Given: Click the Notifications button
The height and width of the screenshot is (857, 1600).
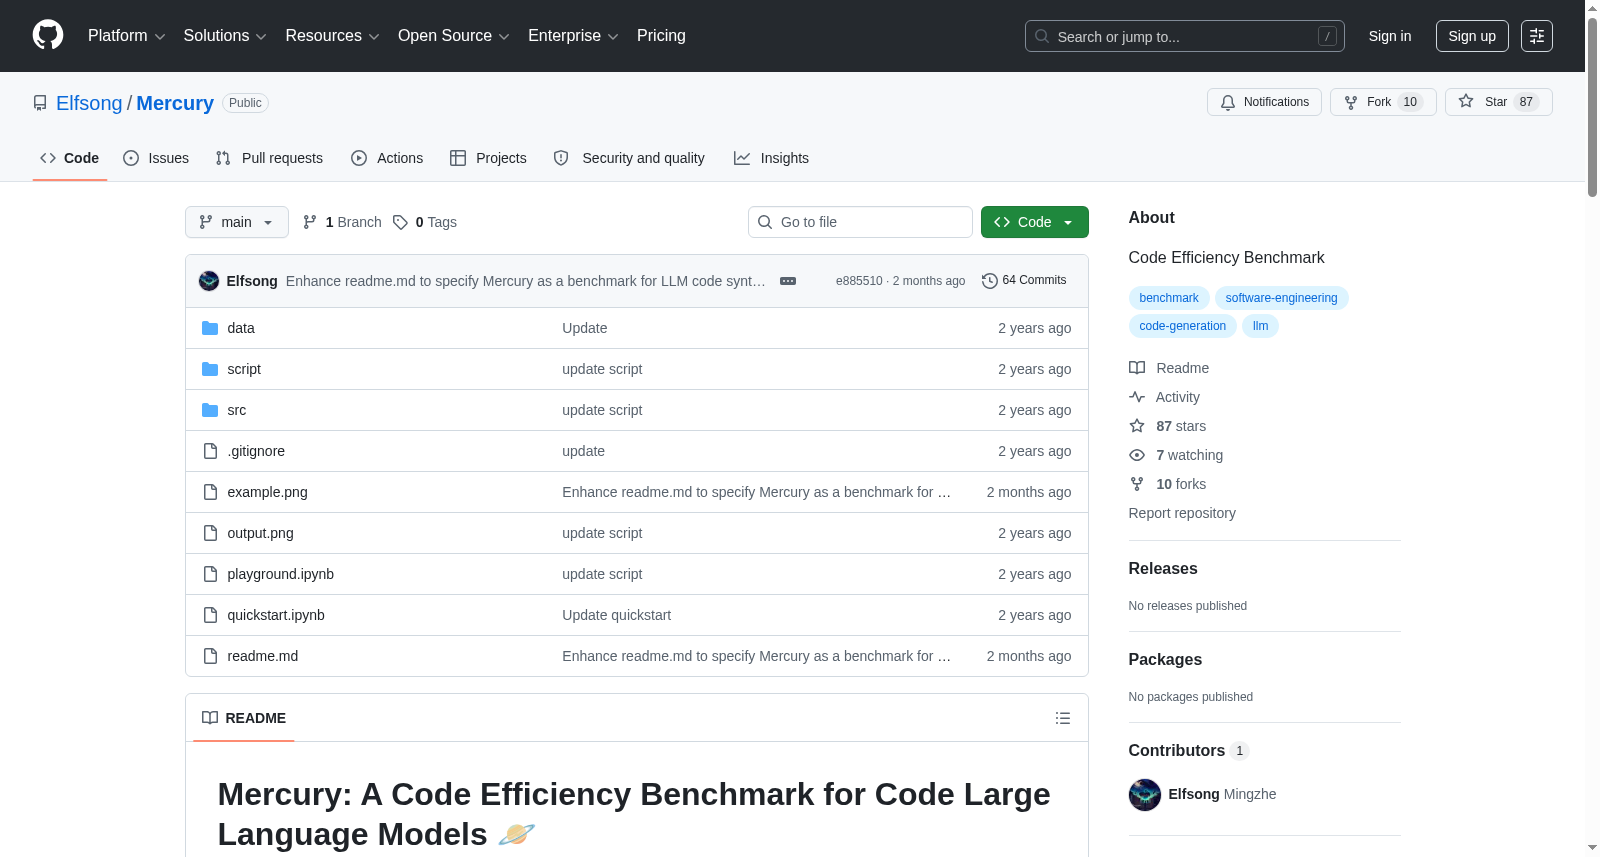Looking at the screenshot, I should click(x=1265, y=102).
